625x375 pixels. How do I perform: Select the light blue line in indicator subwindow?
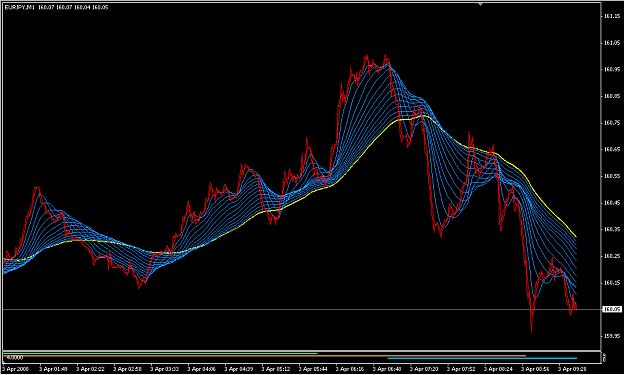point(482,358)
